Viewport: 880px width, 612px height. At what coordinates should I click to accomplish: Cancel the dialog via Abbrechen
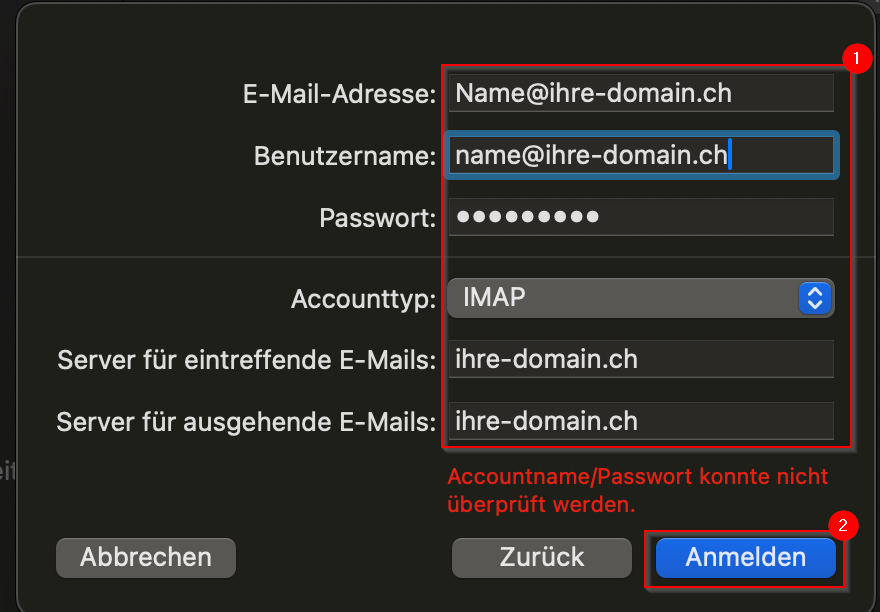tap(146, 557)
